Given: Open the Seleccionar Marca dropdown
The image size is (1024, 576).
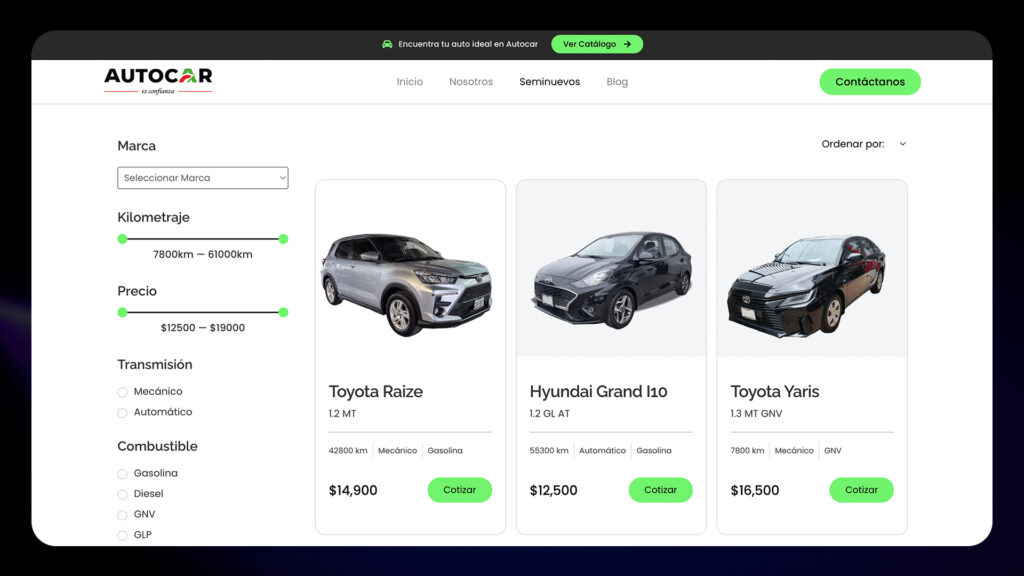Looking at the screenshot, I should tap(202, 178).
